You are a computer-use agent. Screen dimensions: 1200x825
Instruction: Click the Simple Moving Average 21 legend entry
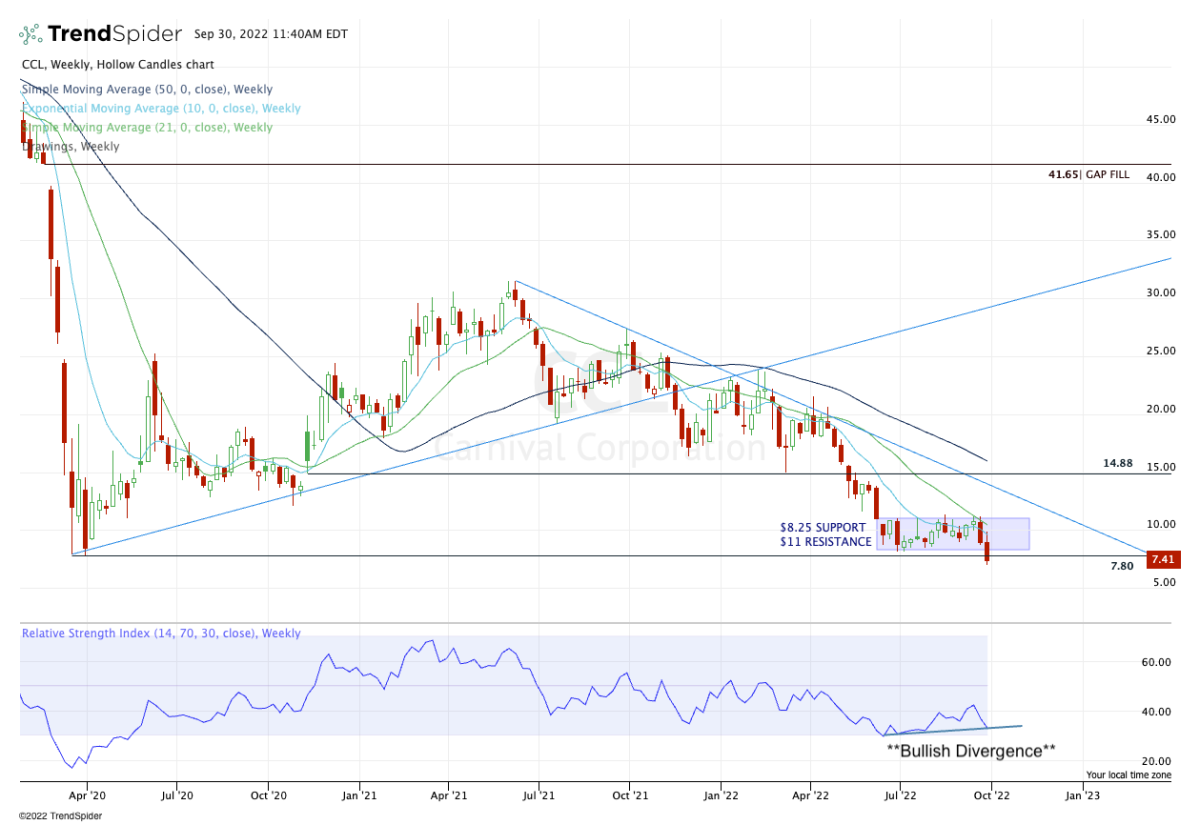point(146,128)
